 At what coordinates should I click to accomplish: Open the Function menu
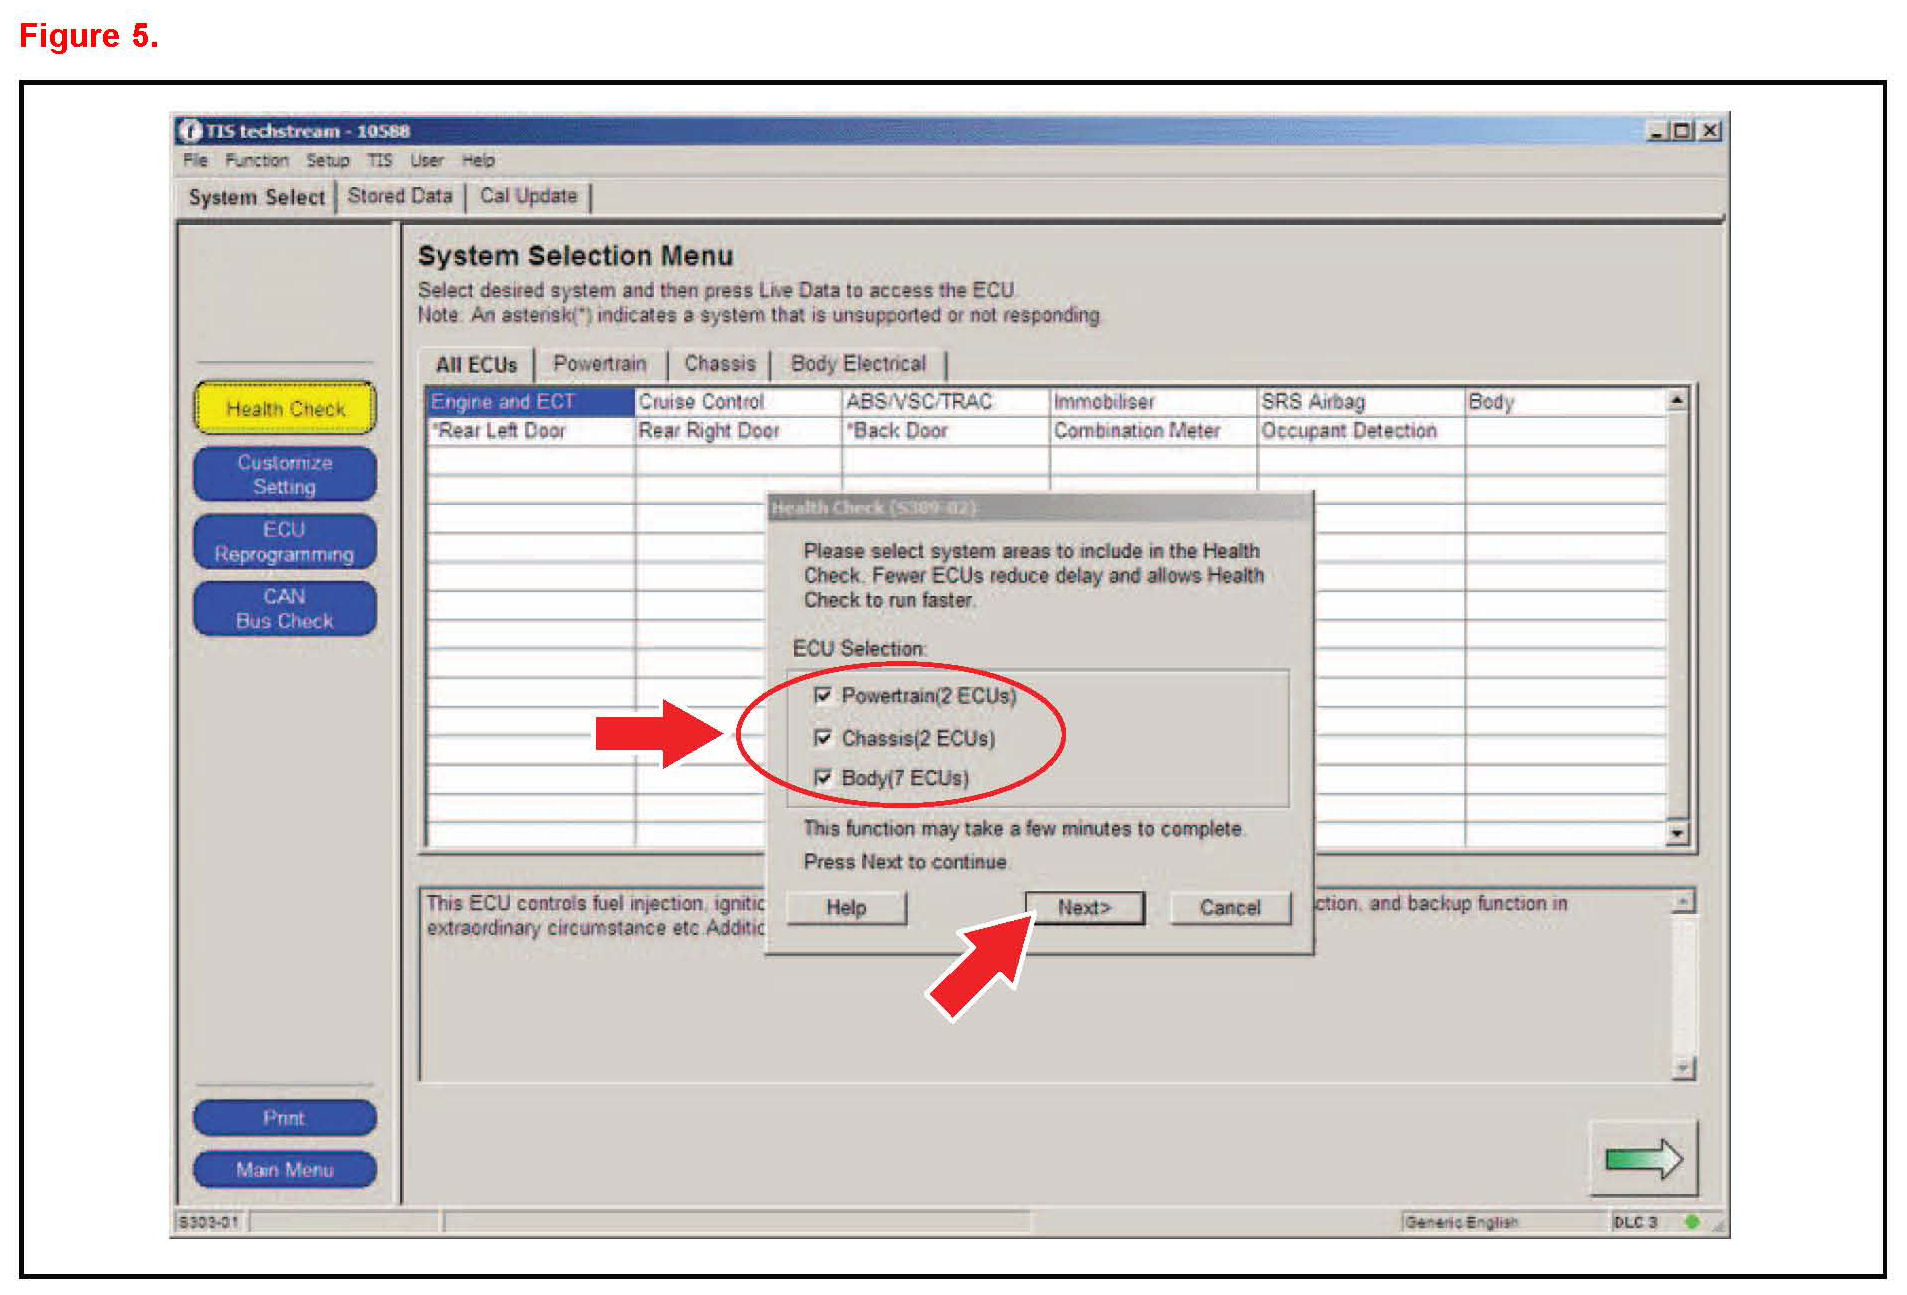coord(256,160)
